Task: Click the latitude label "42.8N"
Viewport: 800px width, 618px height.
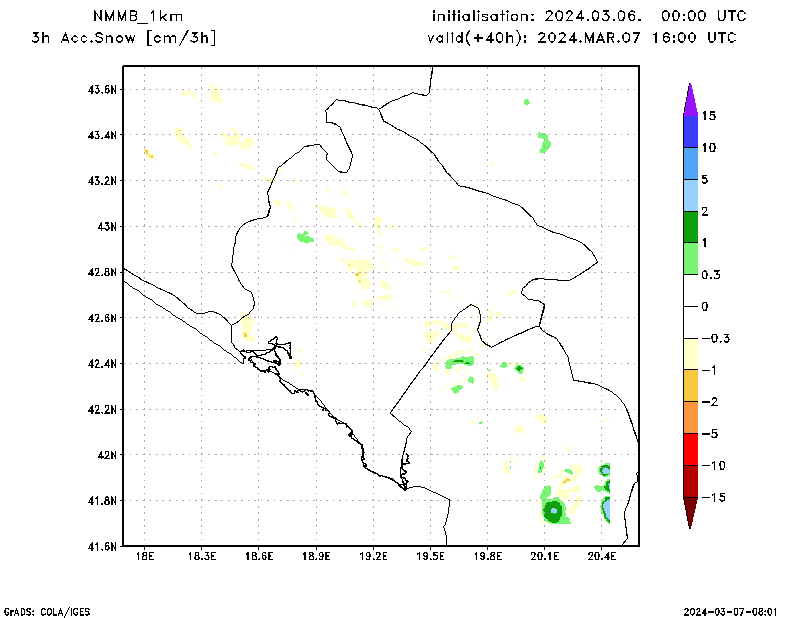Action: tap(102, 272)
